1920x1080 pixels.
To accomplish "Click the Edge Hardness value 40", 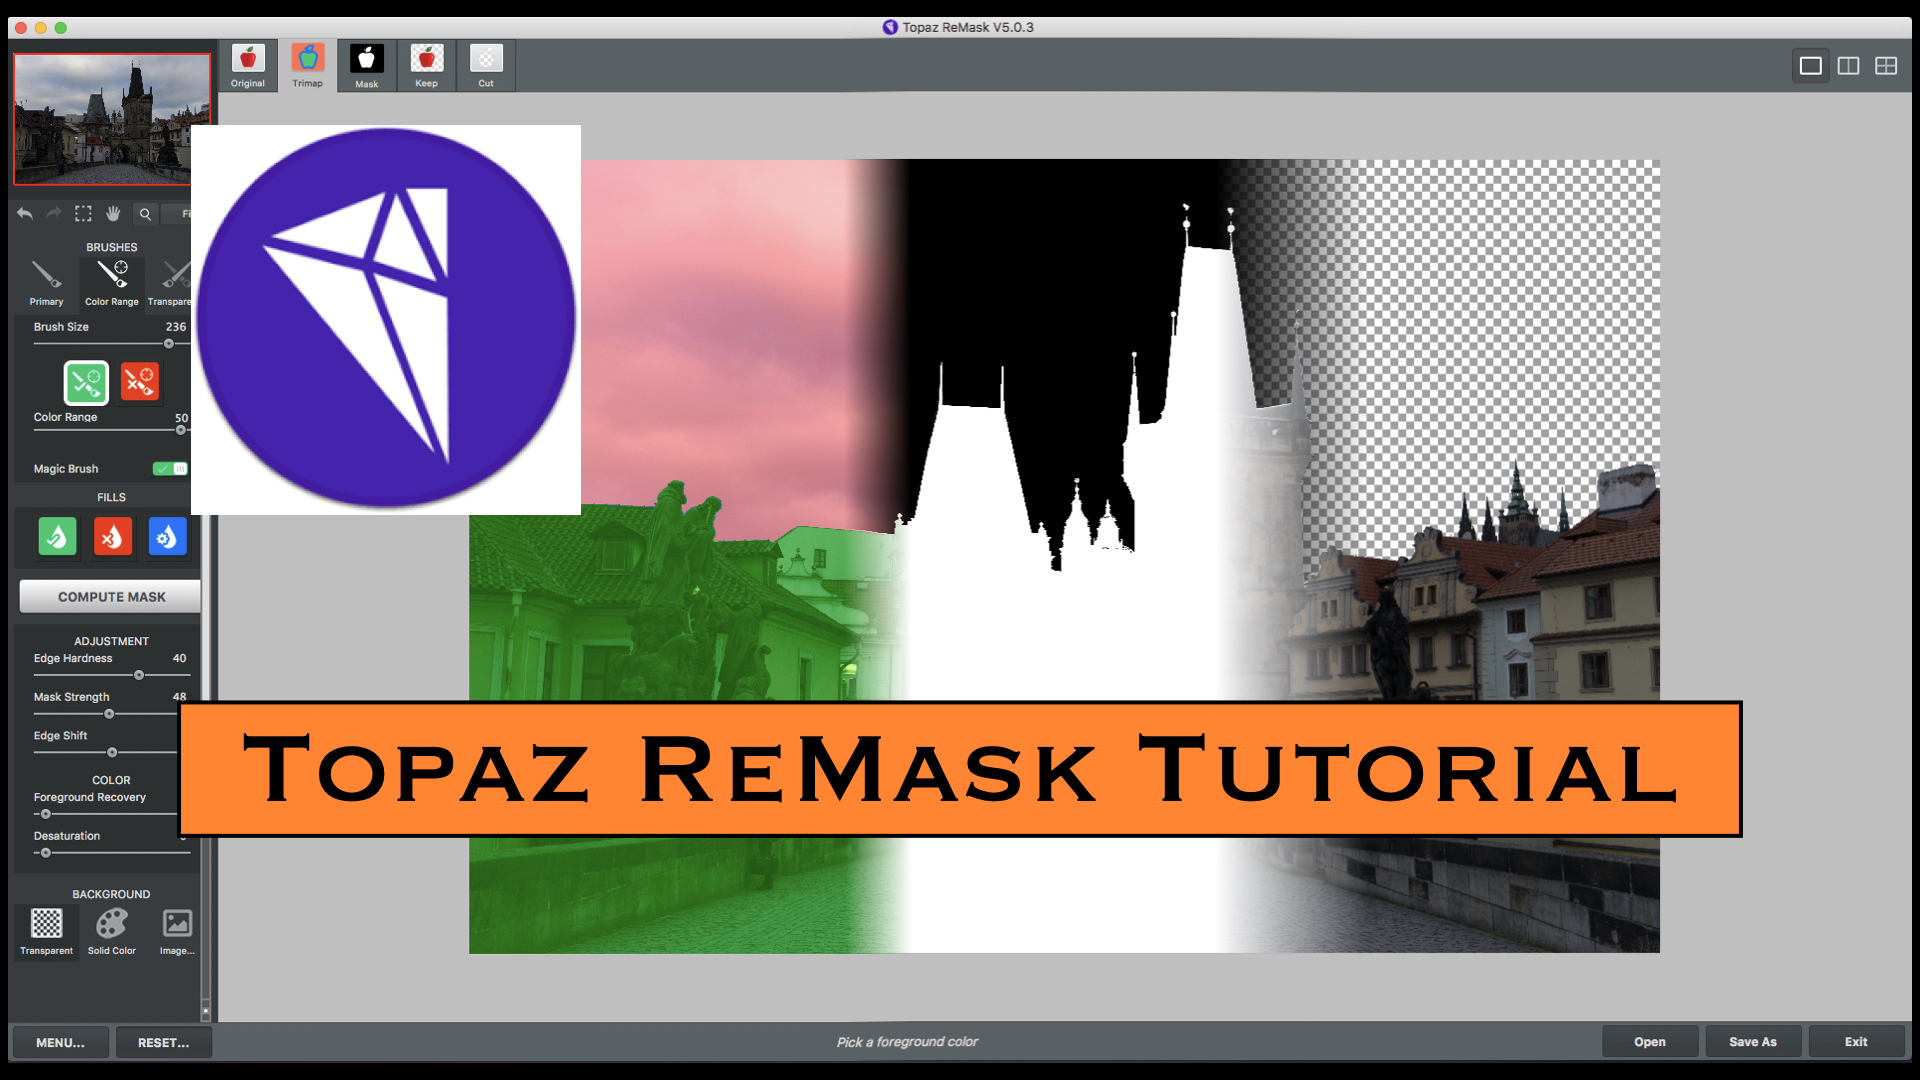I will (x=179, y=658).
